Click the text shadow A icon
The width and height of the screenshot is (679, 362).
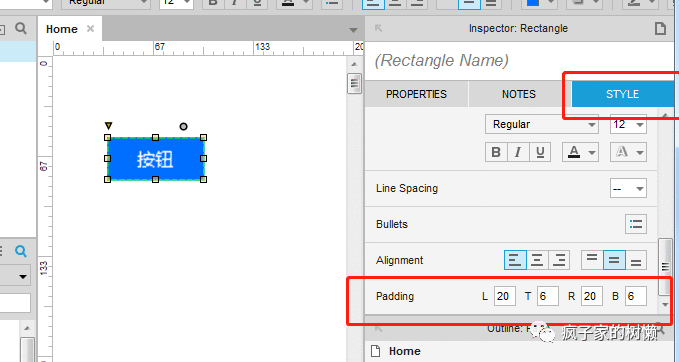(x=621, y=152)
